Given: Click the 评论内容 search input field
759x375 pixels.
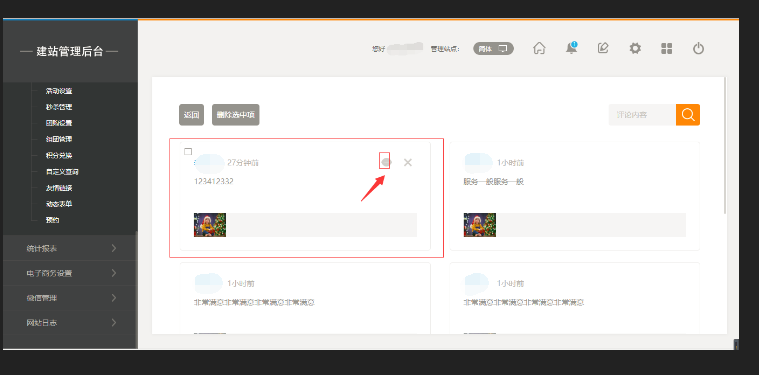Looking at the screenshot, I should pos(642,115).
